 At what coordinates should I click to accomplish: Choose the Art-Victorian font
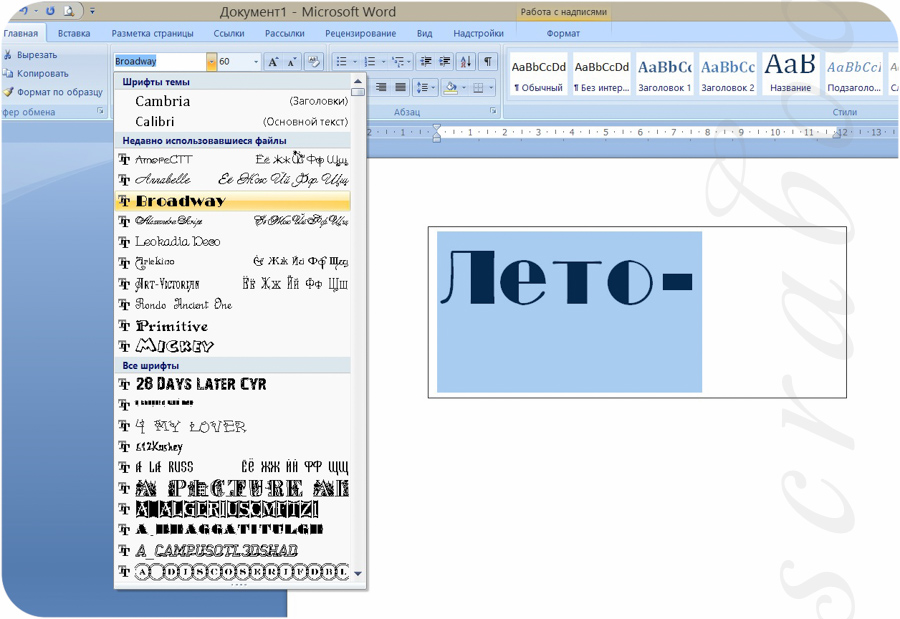click(x=233, y=284)
